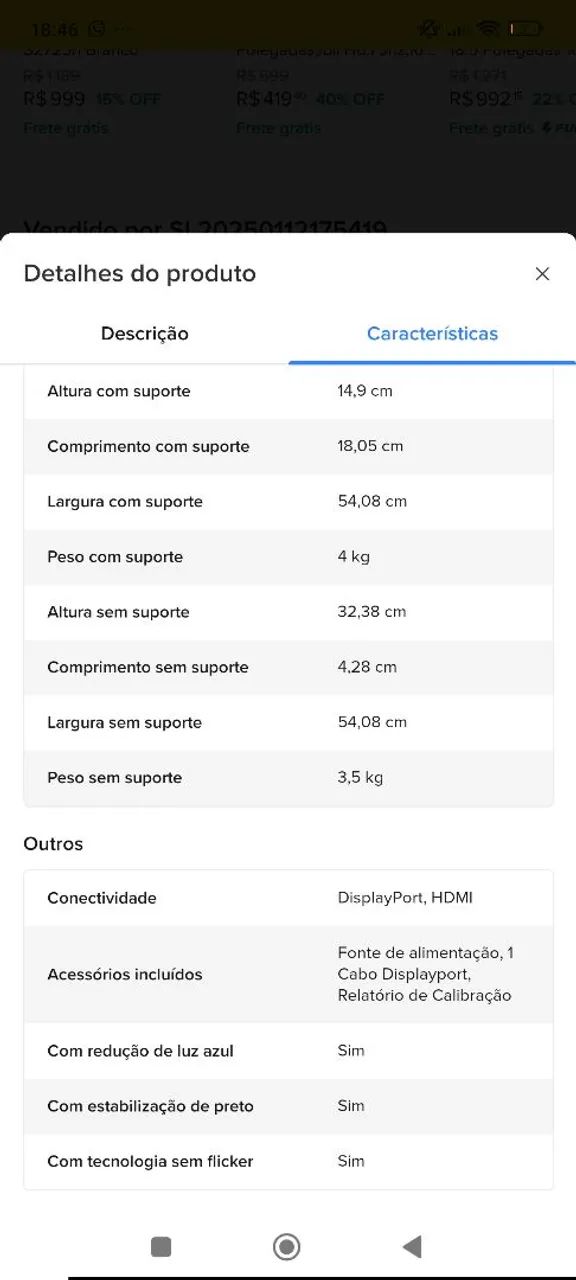576x1280 pixels.
Task: Tap the R$419 discounted price
Action: pos(264,99)
